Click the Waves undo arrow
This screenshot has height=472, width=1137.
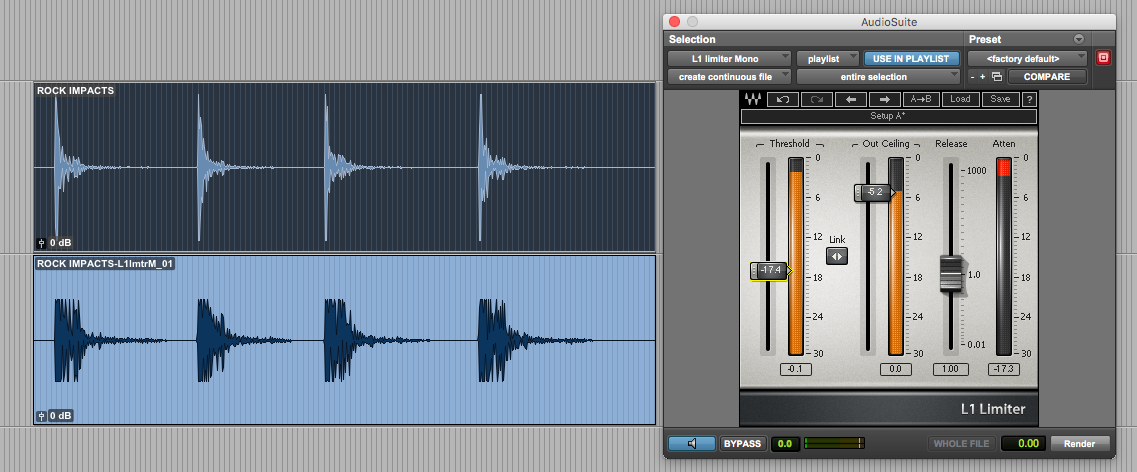point(782,99)
